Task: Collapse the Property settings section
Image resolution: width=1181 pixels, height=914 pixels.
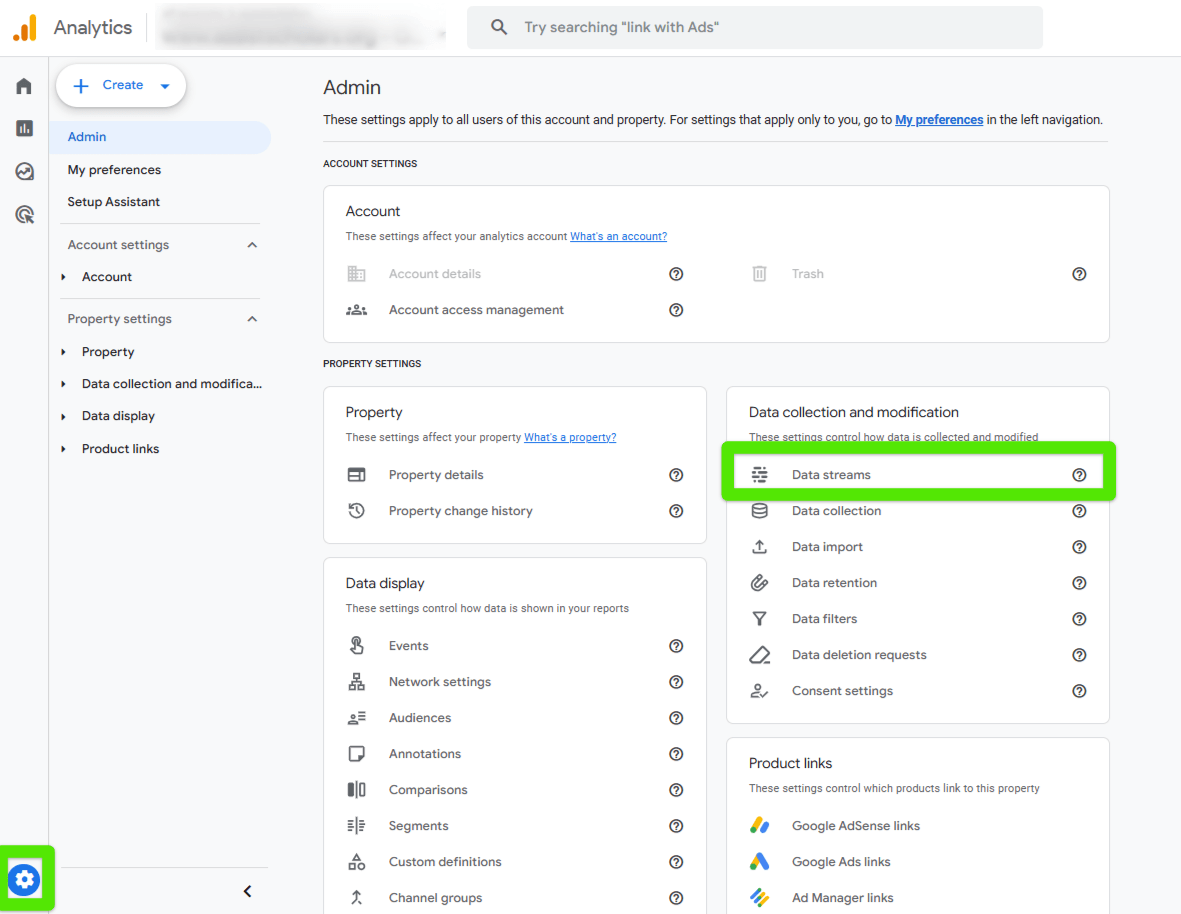Action: pos(252,319)
